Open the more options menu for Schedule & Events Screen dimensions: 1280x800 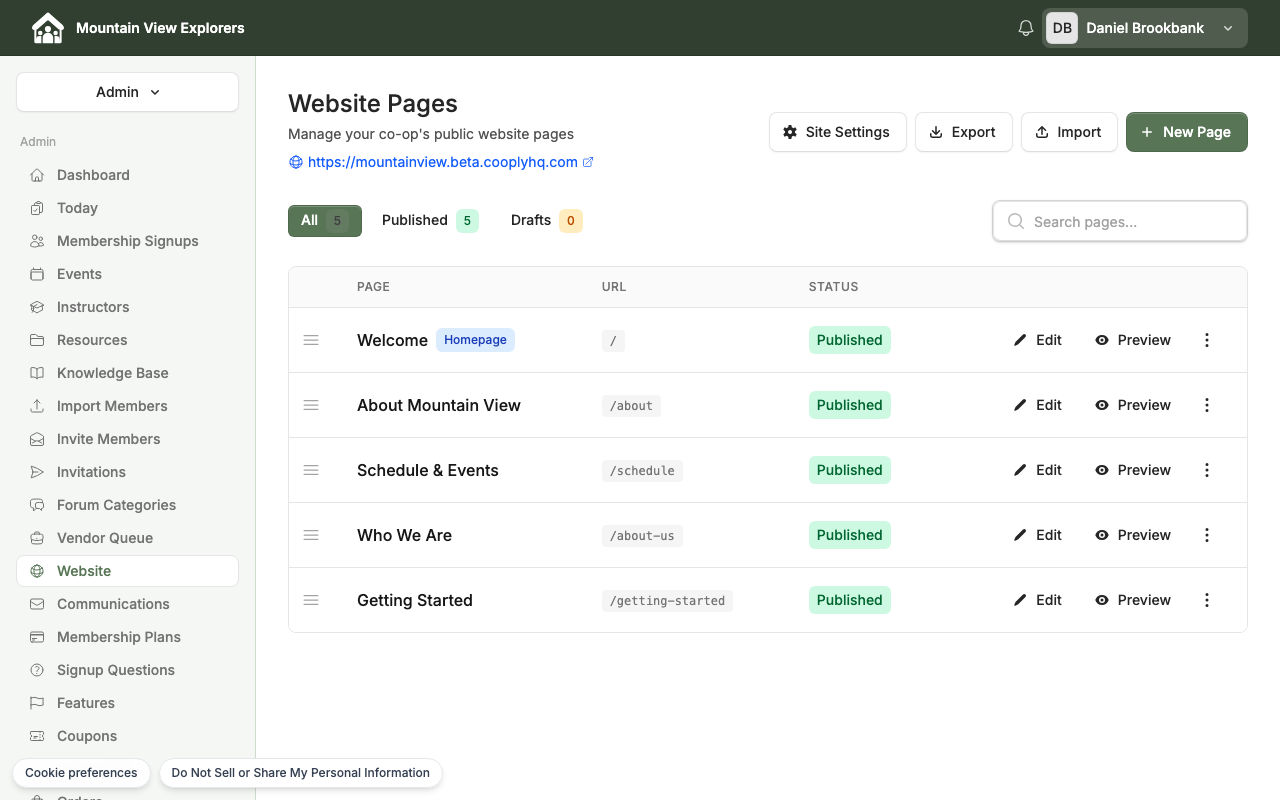(1207, 470)
